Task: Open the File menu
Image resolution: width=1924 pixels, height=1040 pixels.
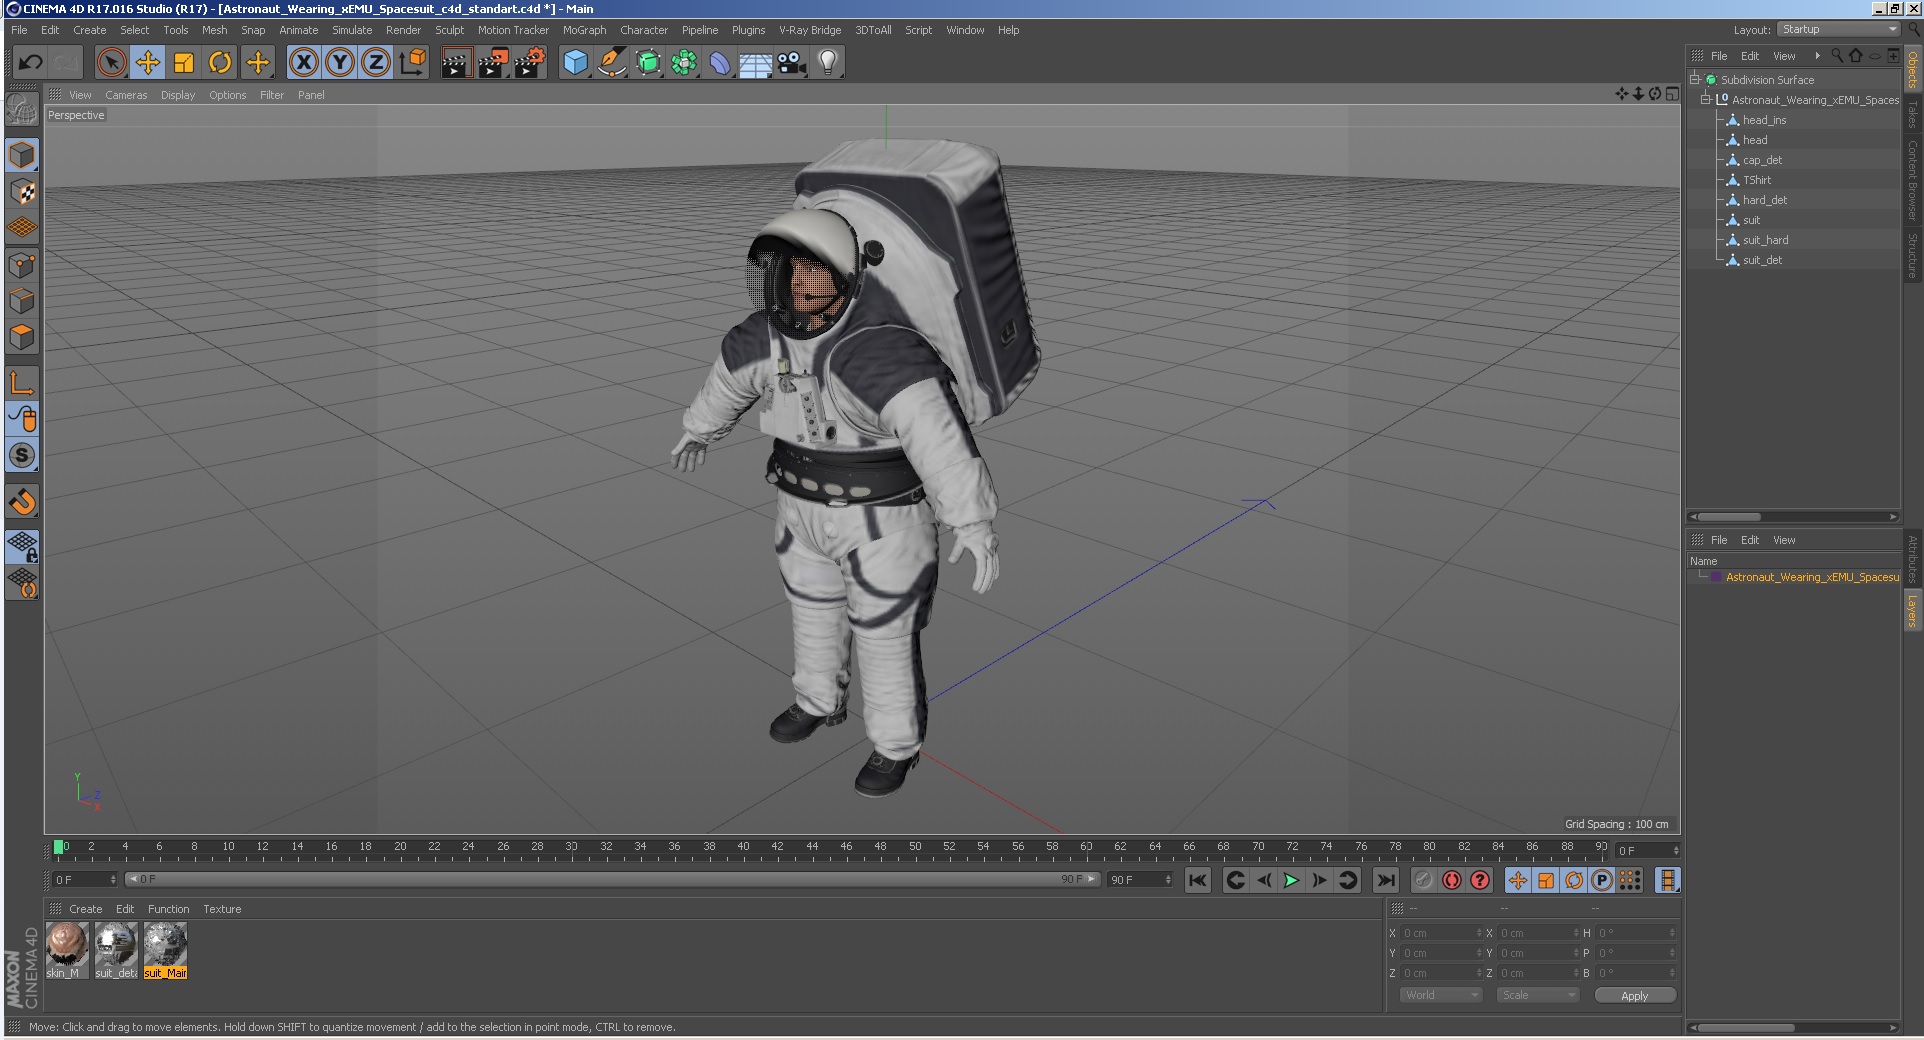Action: tap(19, 30)
